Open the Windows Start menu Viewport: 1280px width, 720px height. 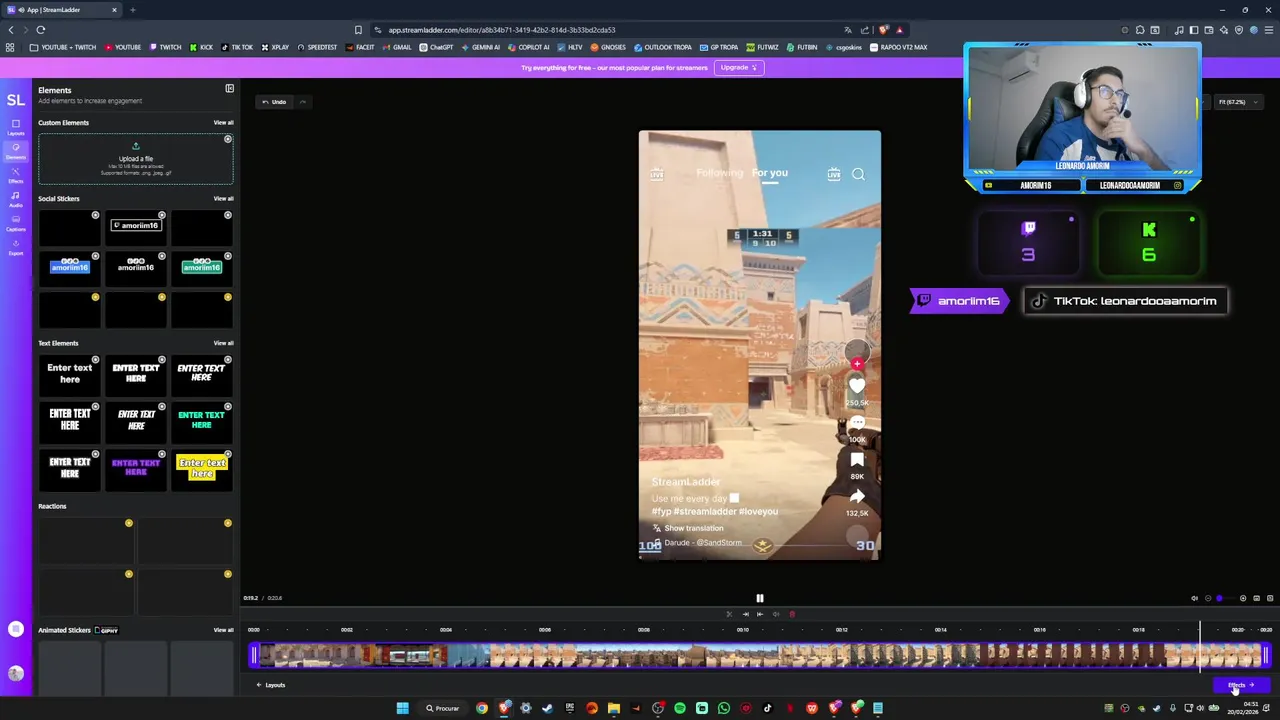(402, 708)
